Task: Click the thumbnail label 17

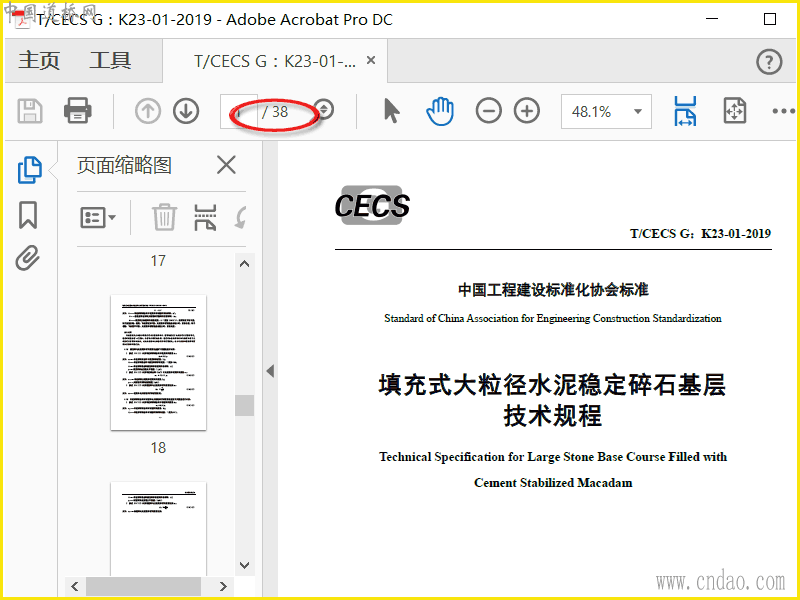Action: point(158,261)
